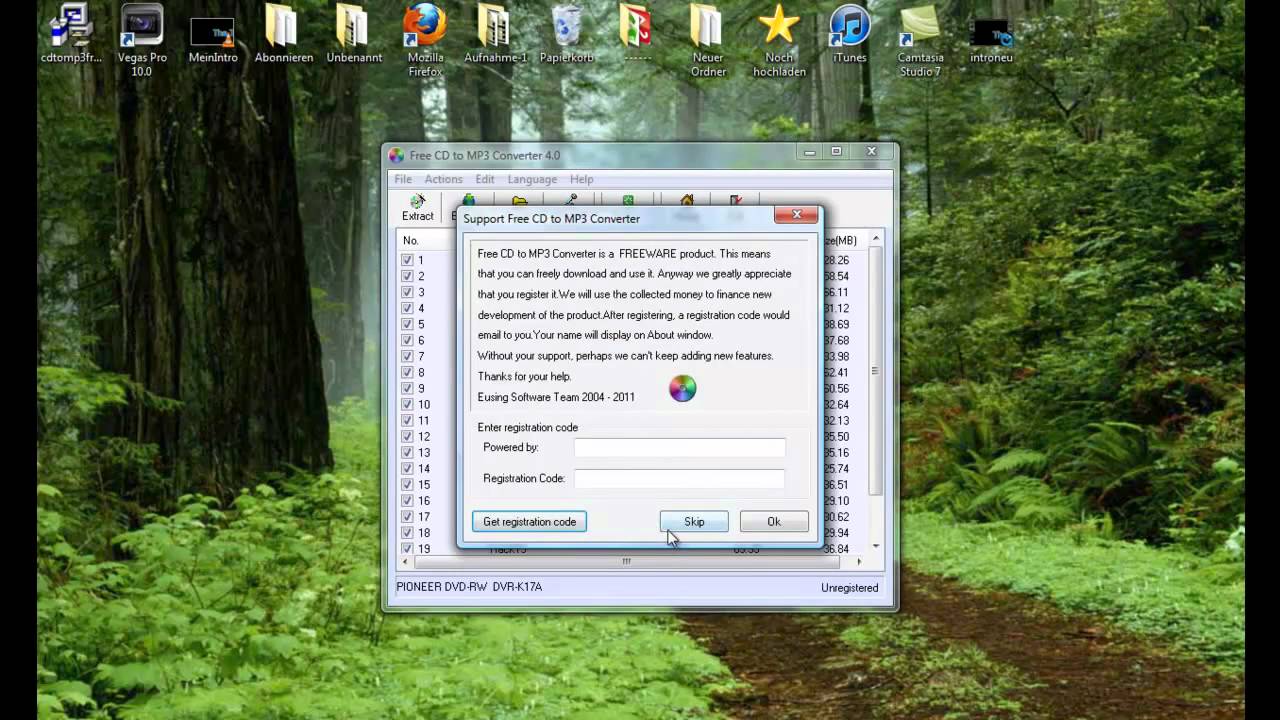The width and height of the screenshot is (1280, 720).
Task: Open the Actions menu
Action: (x=443, y=179)
